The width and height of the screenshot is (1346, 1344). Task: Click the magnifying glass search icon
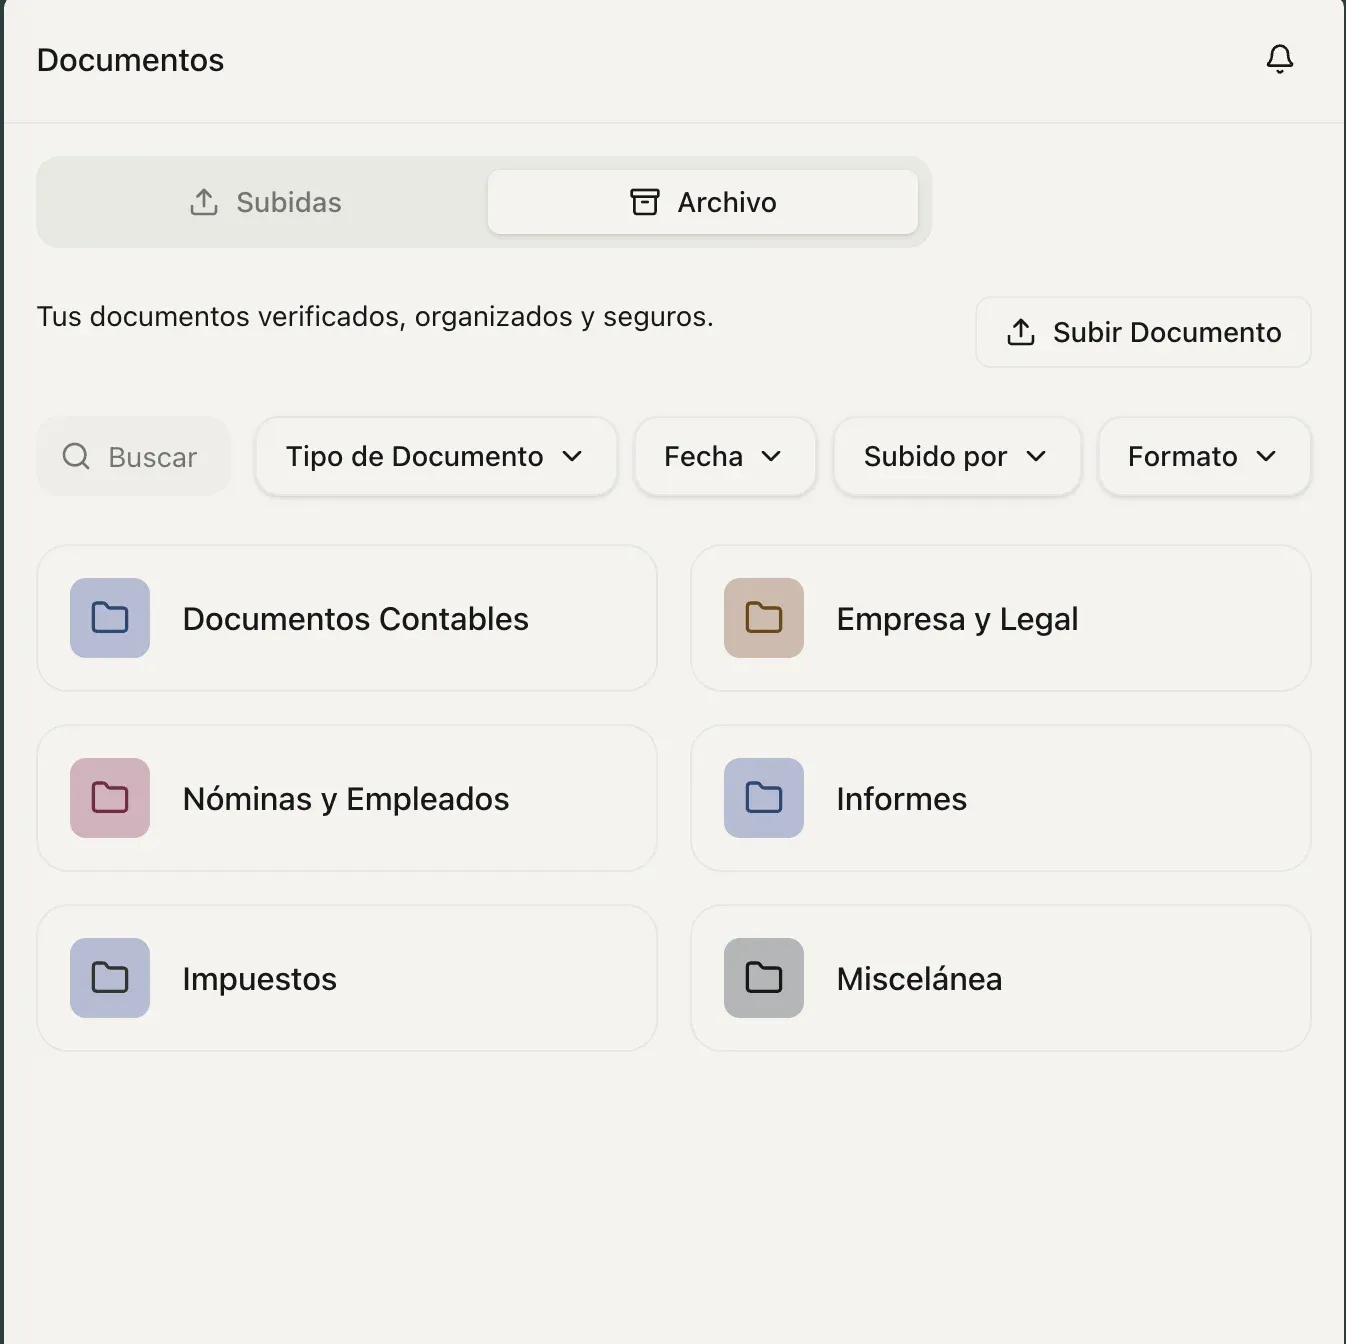click(x=76, y=457)
